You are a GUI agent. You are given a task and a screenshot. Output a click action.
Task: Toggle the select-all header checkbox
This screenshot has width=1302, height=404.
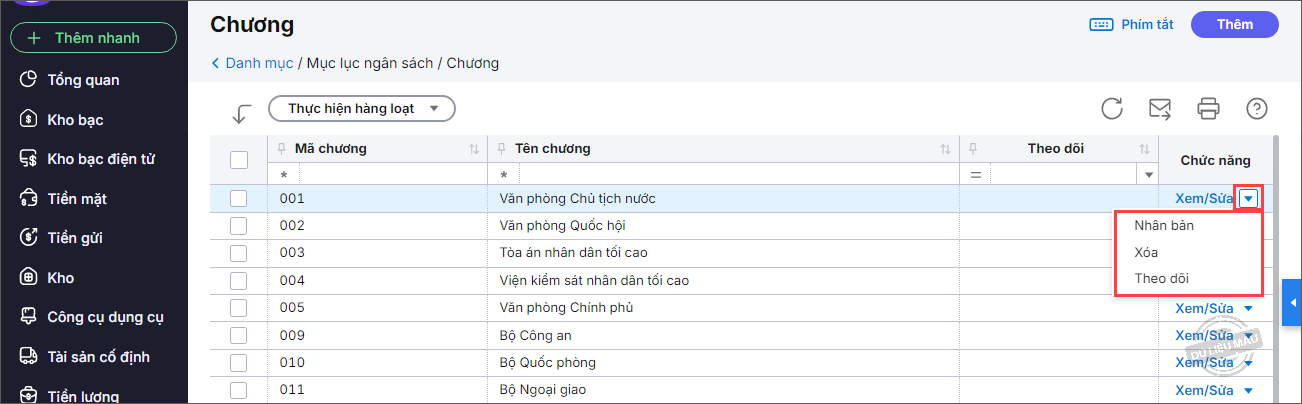(239, 160)
